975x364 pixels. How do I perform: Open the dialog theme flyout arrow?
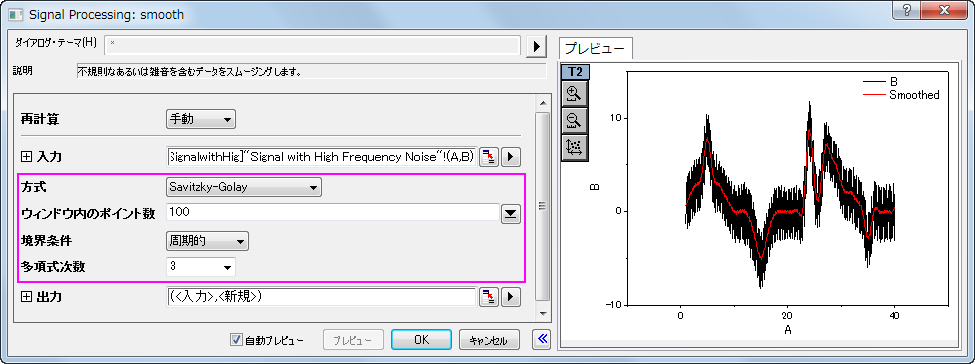pos(536,46)
